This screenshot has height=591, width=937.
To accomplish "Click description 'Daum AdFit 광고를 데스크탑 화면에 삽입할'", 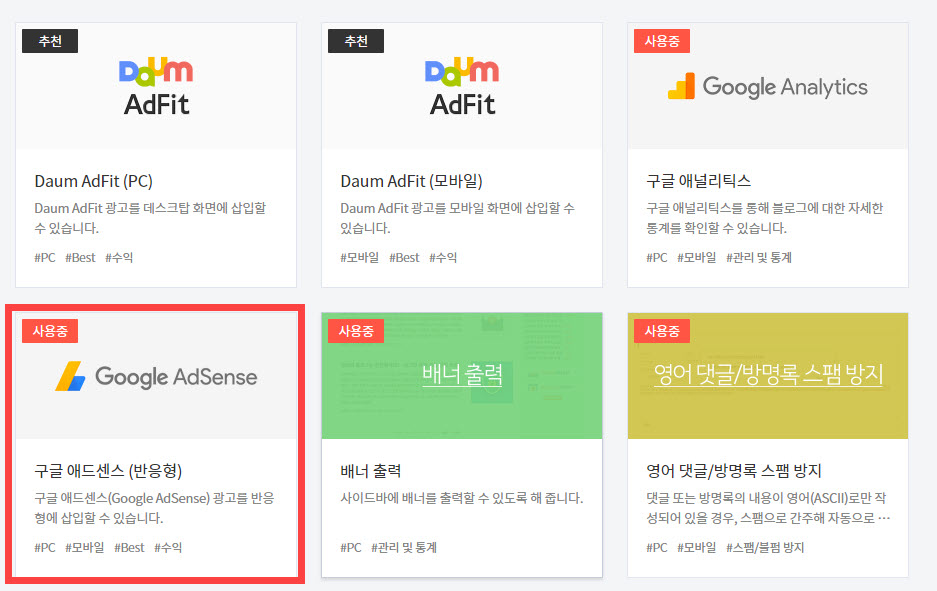I will click(x=150, y=208).
